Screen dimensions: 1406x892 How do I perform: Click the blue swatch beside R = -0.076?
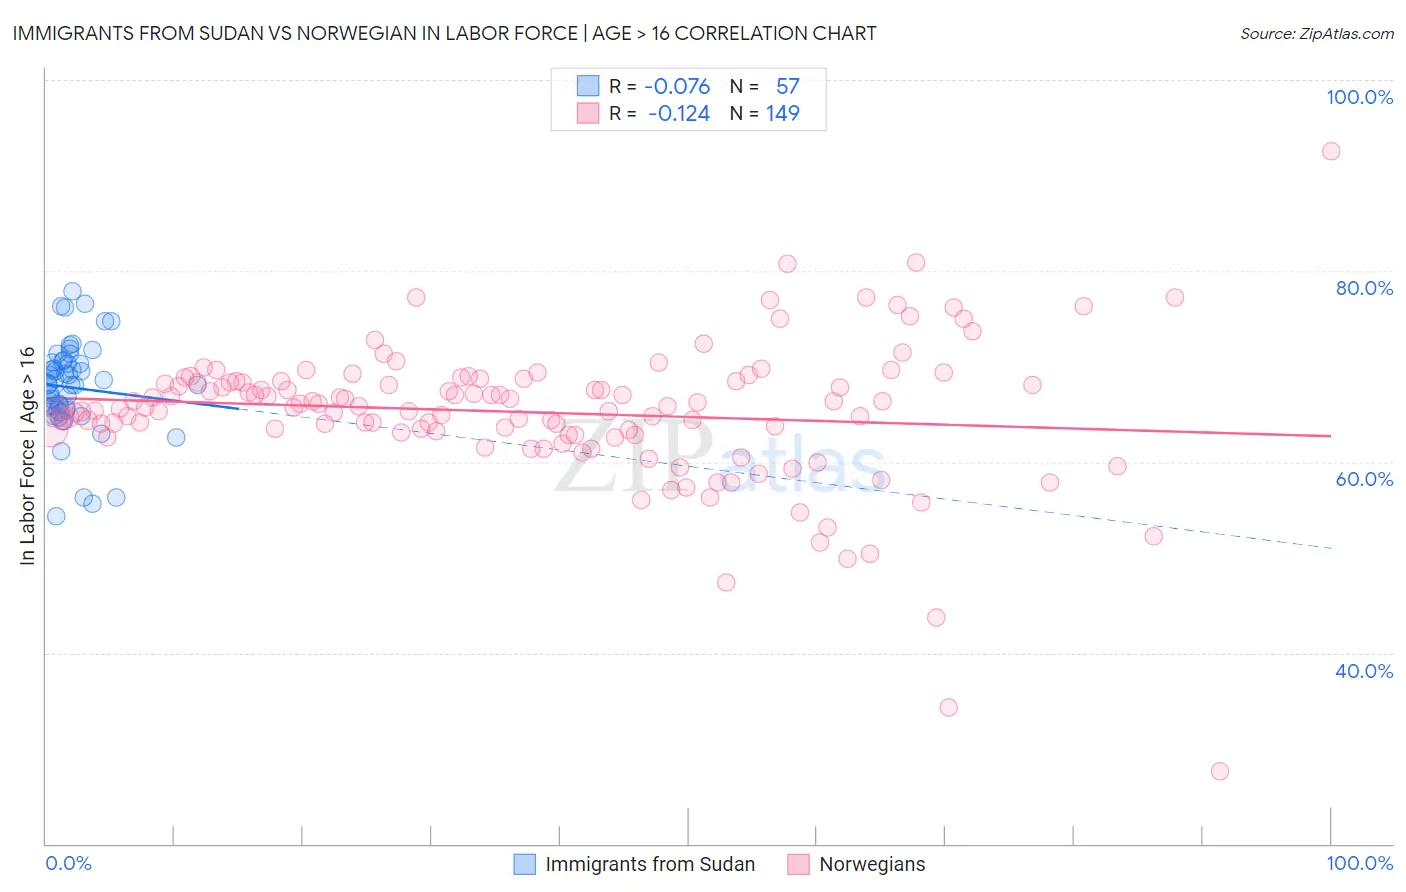pyautogui.click(x=587, y=86)
